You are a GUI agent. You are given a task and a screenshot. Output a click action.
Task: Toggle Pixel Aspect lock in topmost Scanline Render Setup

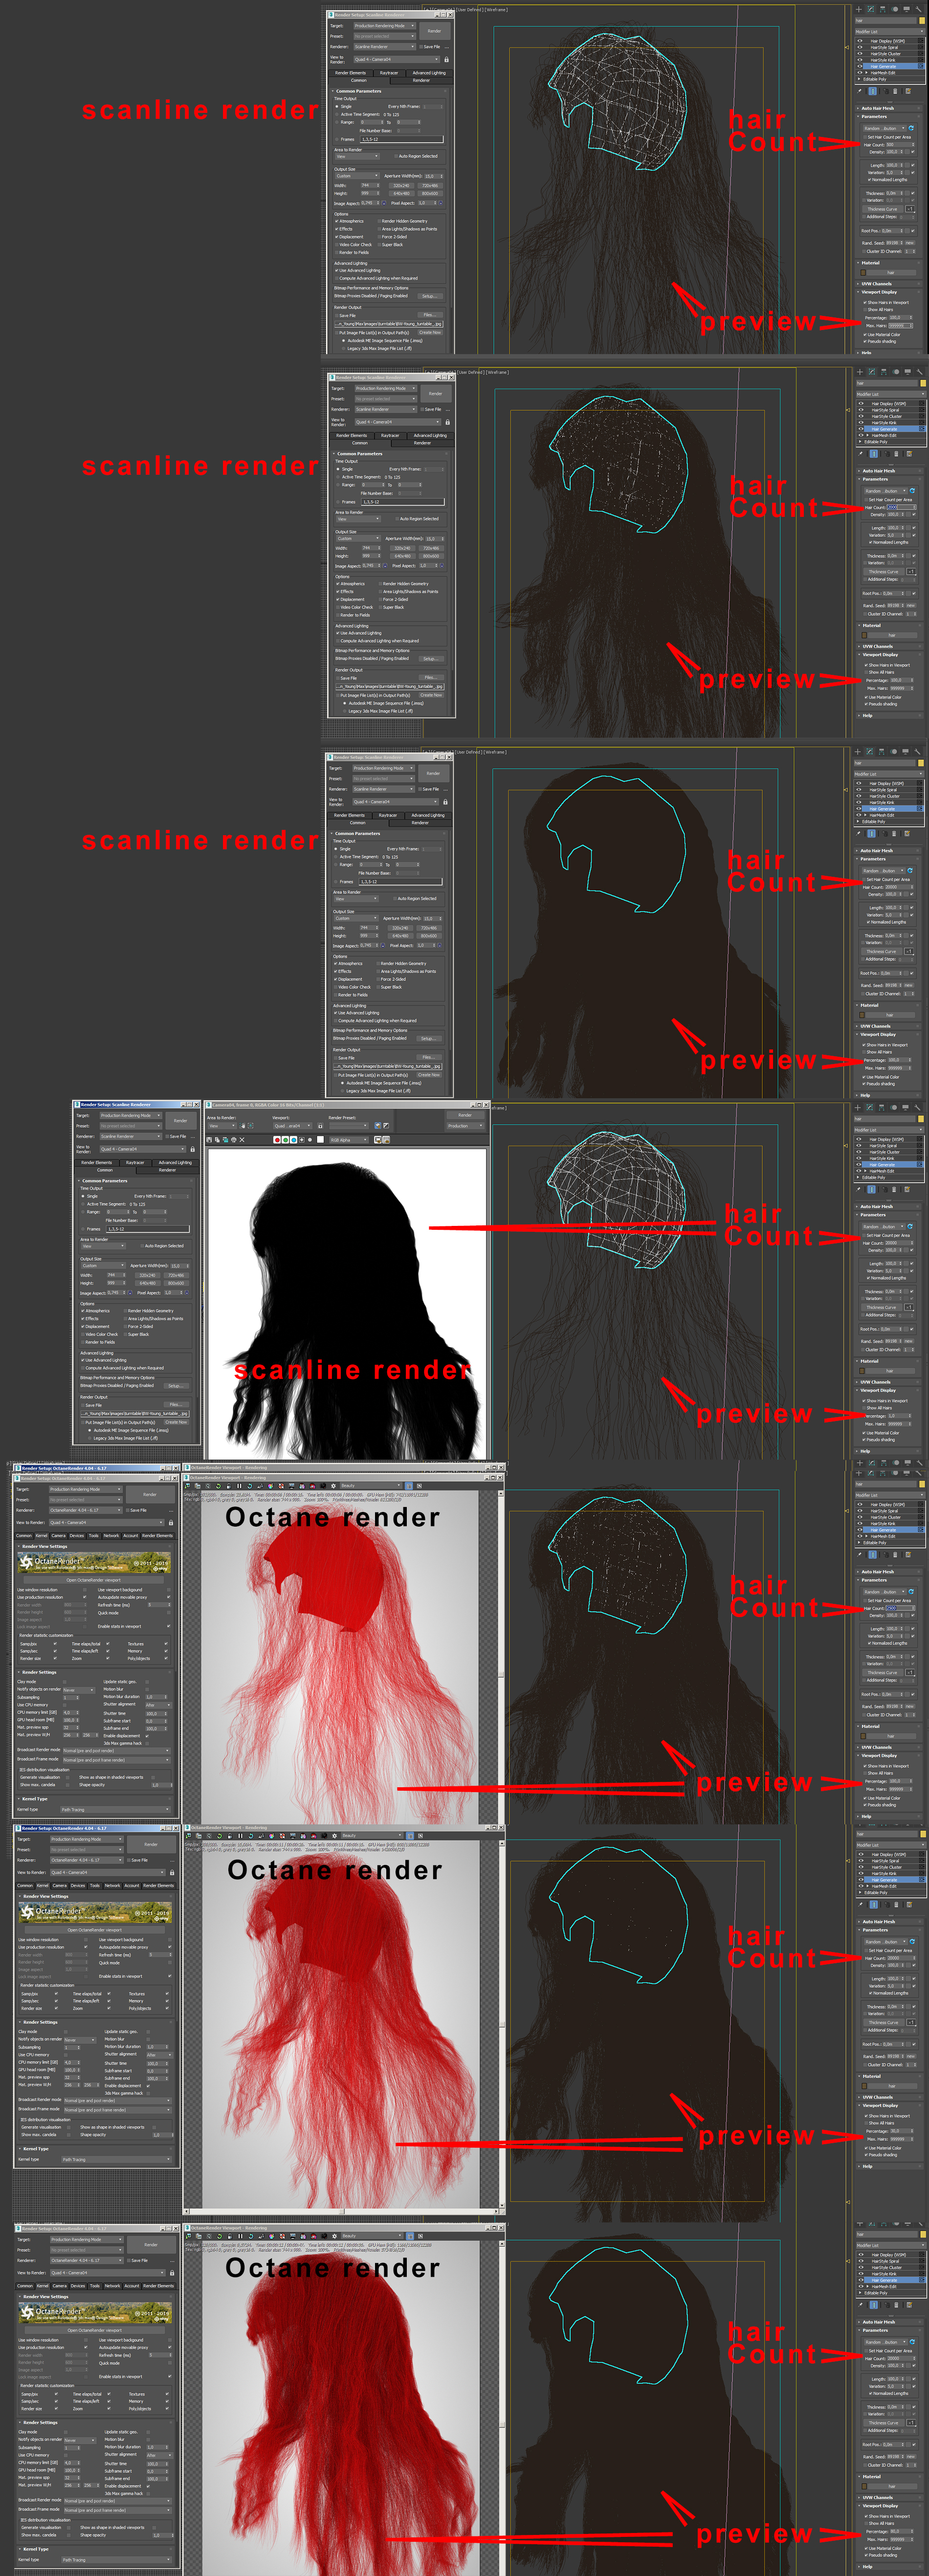click(441, 203)
